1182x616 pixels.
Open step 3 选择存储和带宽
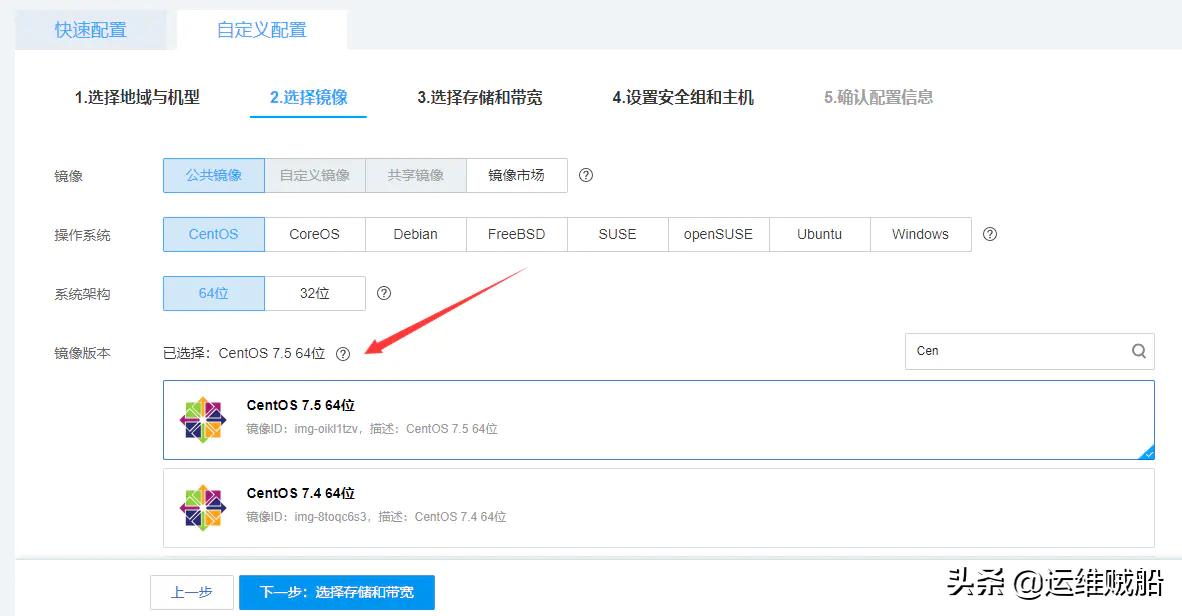tap(480, 97)
